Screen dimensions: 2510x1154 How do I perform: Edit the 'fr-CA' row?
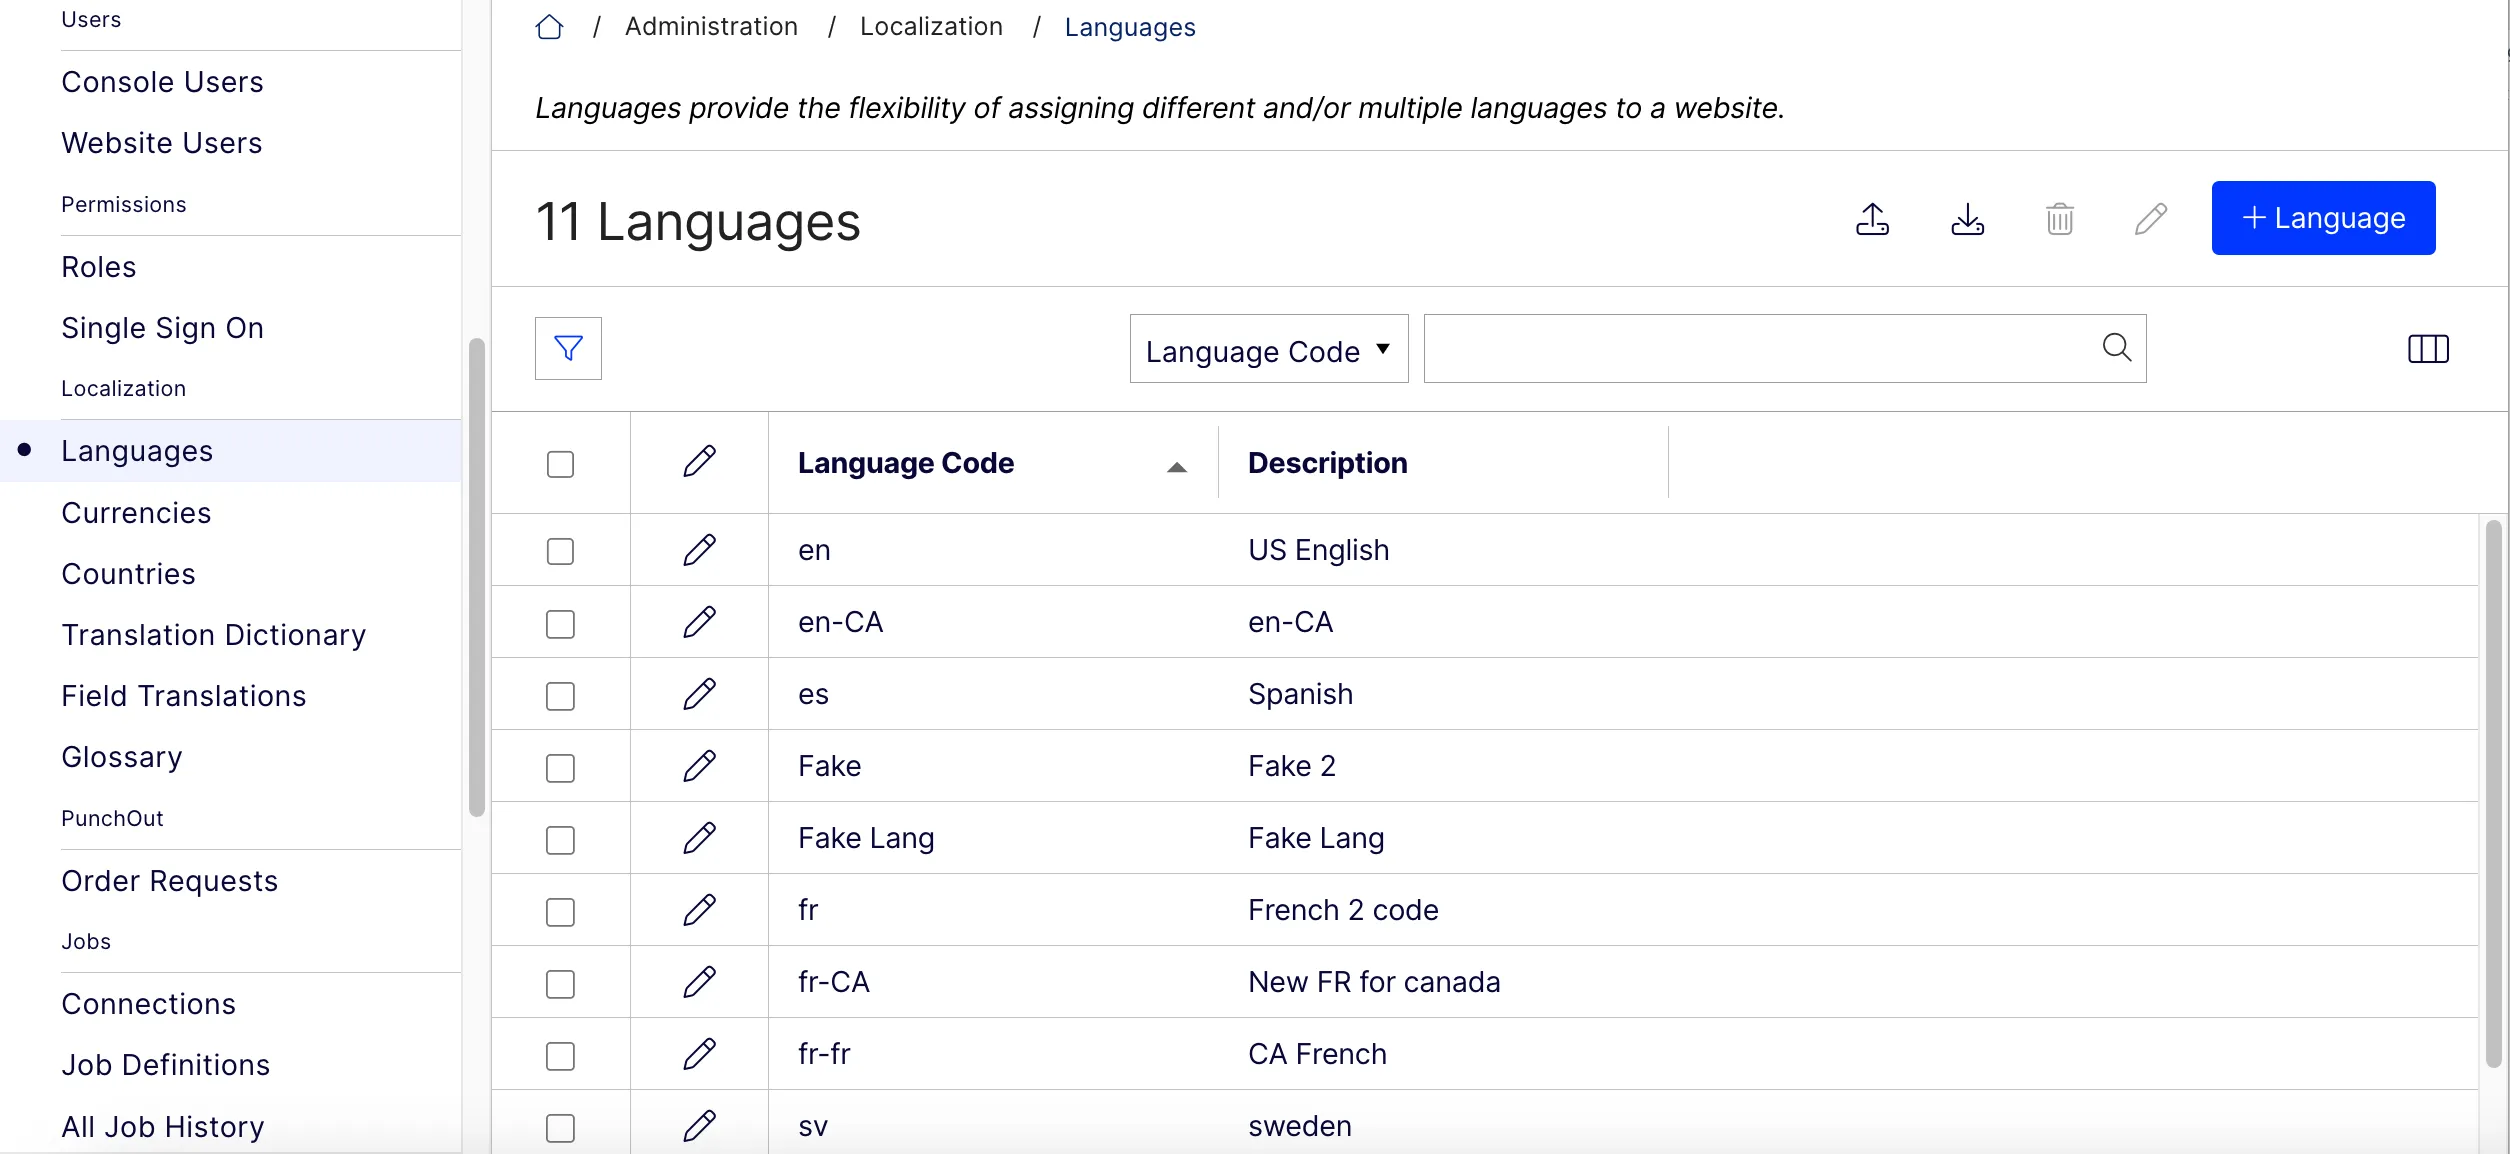click(x=699, y=982)
